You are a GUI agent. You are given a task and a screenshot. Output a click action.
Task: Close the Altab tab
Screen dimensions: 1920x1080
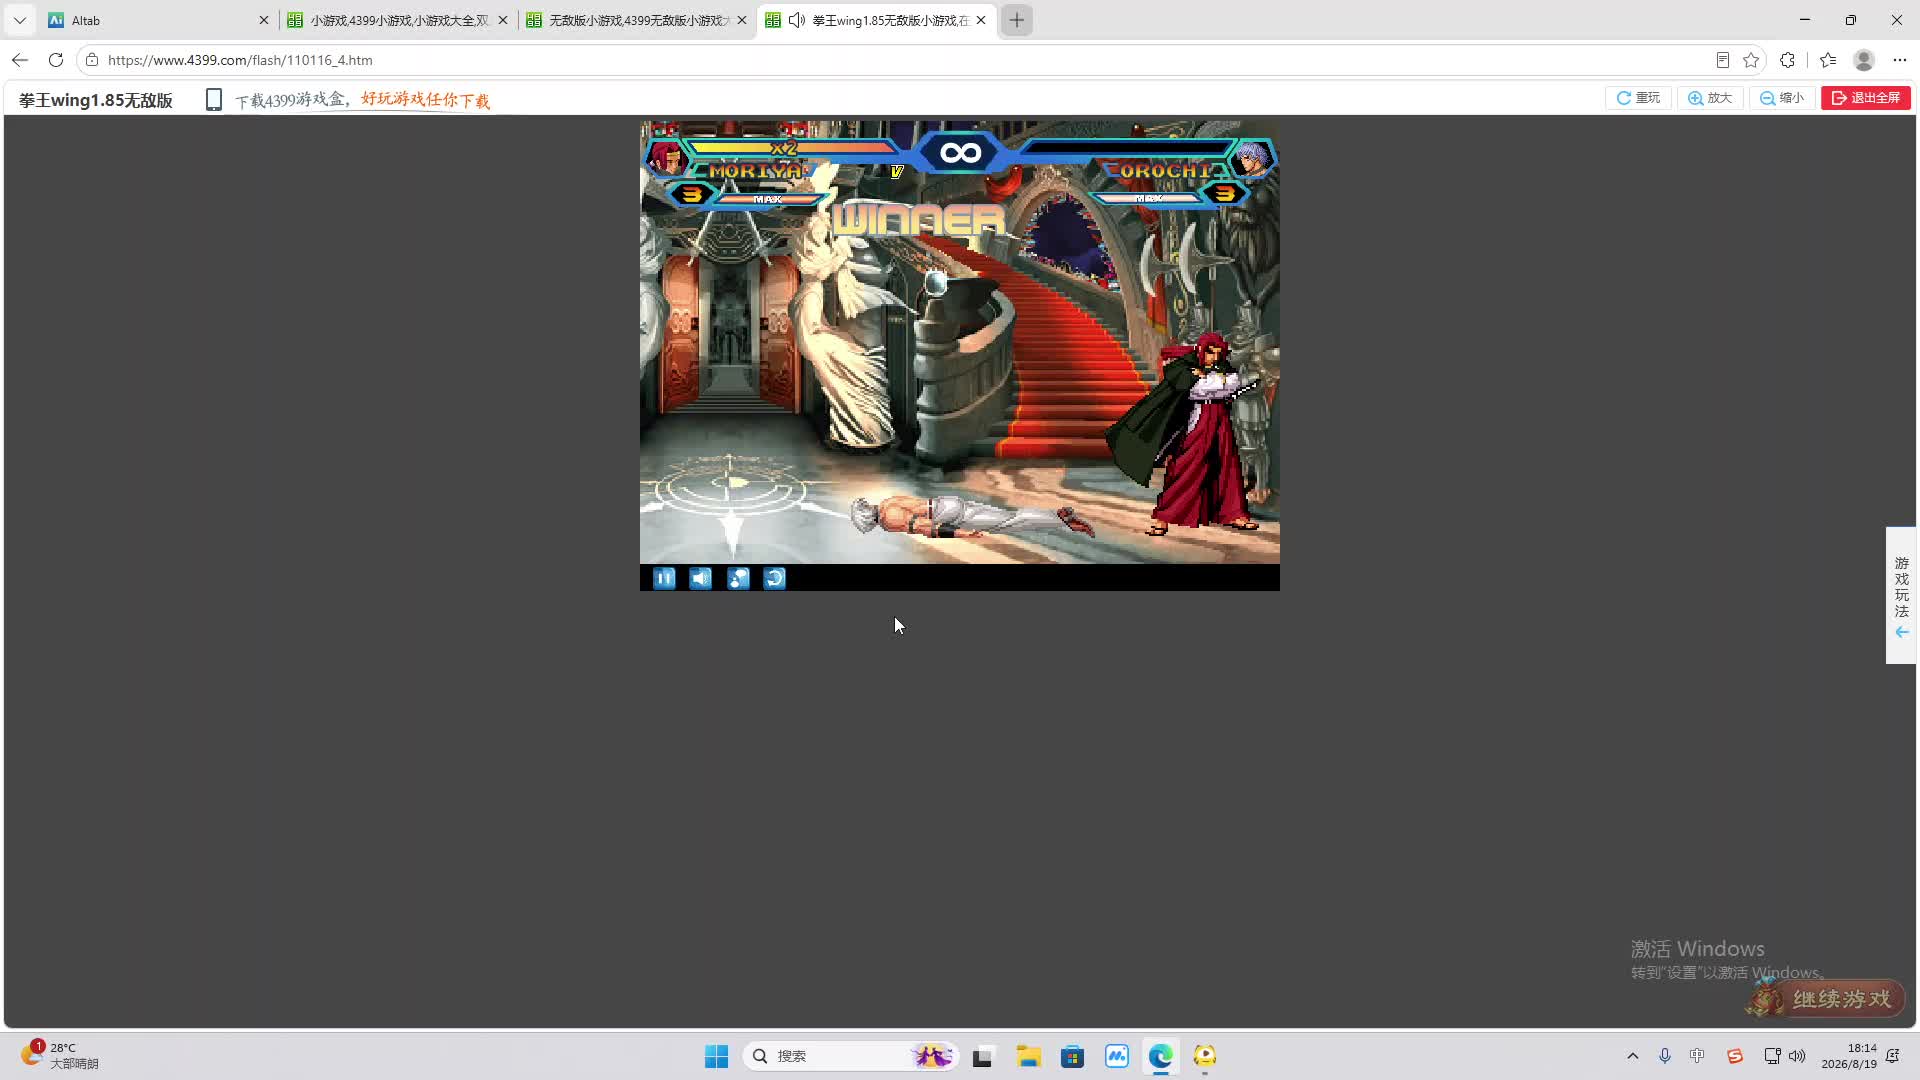click(x=264, y=20)
